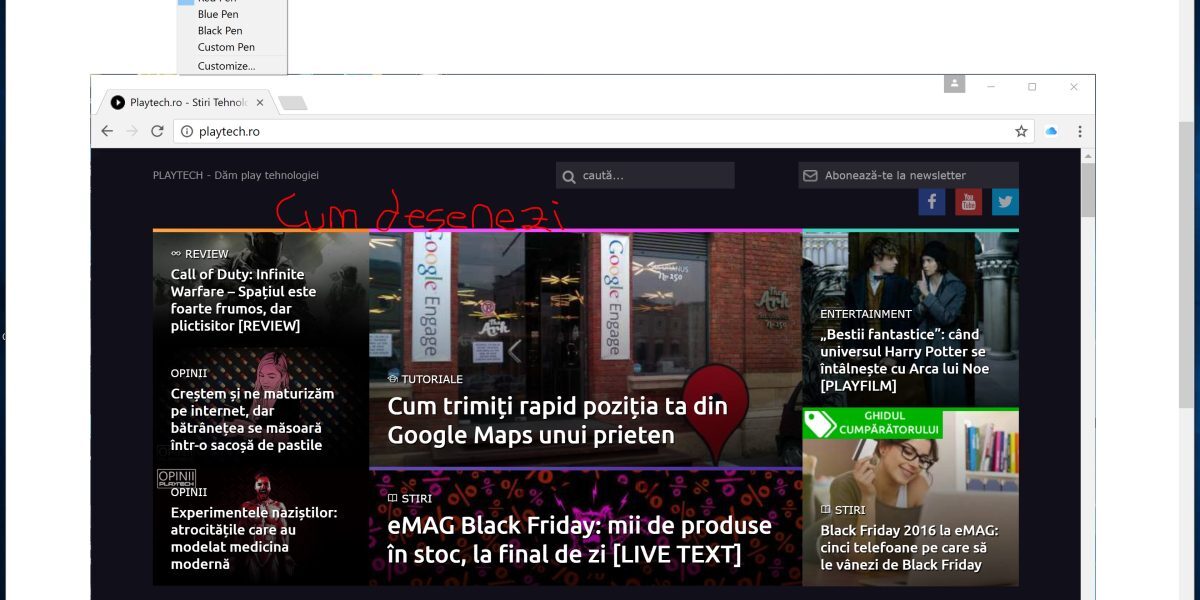1200x600 pixels.
Task: Open the Call of Duty: Infinite Warfare review
Action: tap(243, 300)
